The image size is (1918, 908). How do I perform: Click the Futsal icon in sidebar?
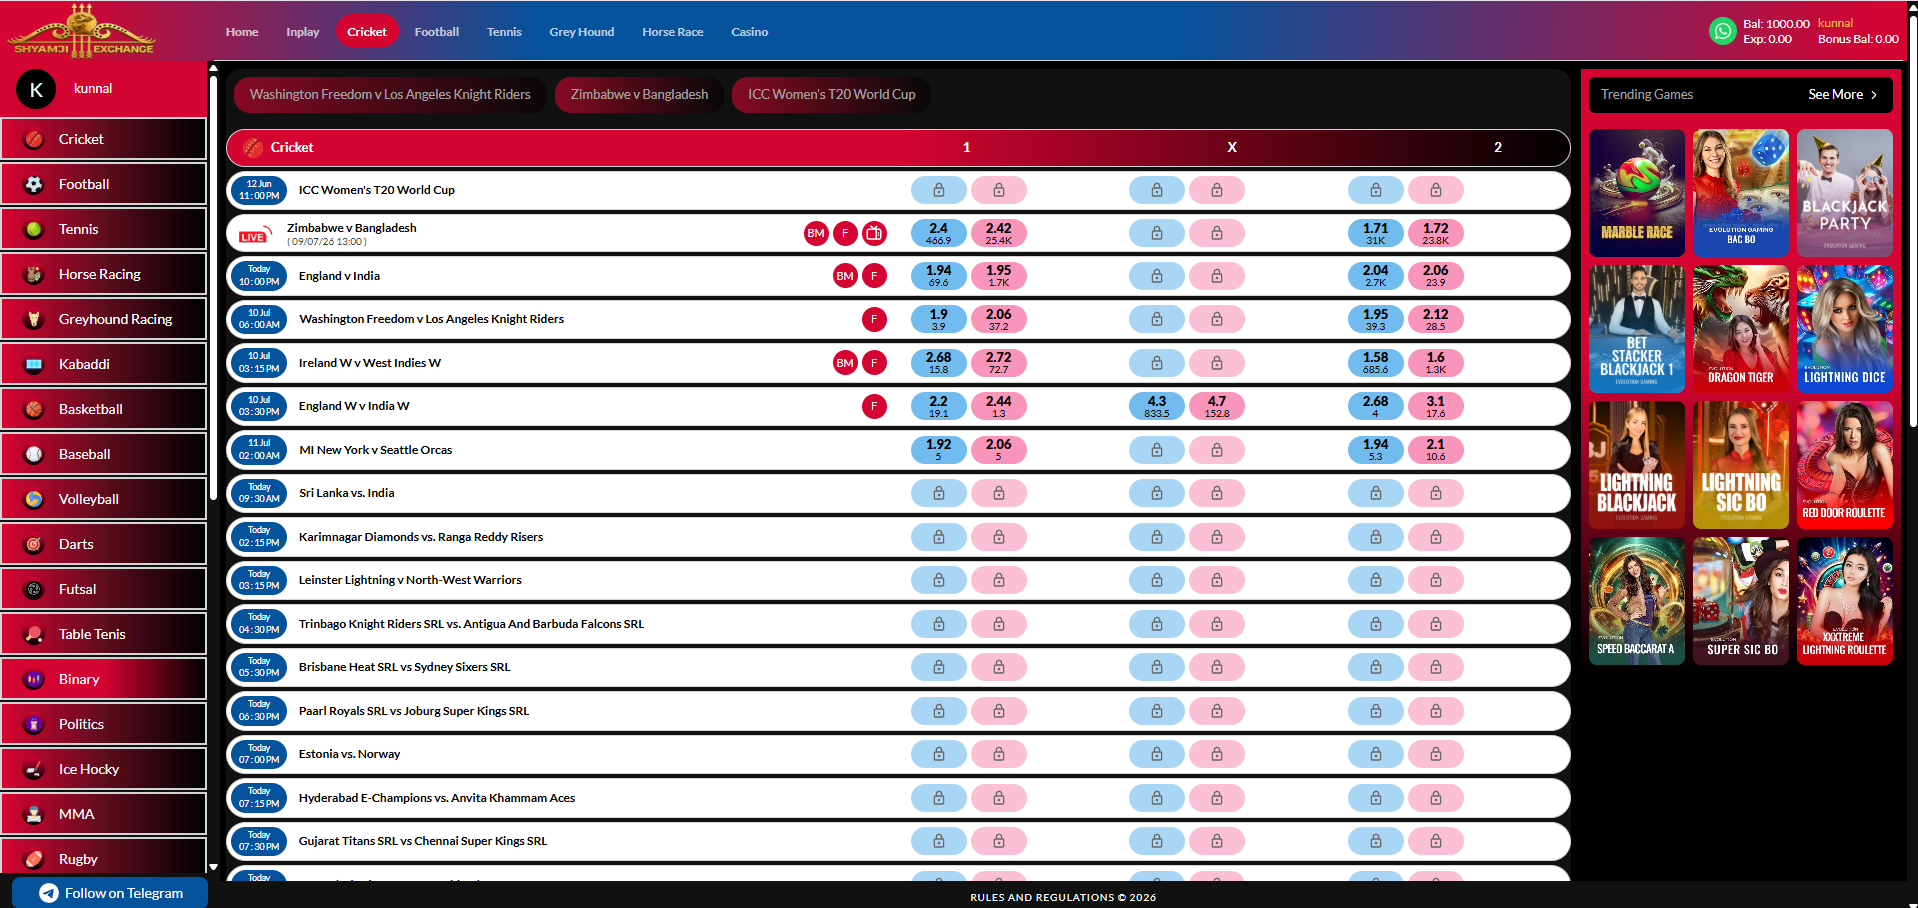pos(34,589)
